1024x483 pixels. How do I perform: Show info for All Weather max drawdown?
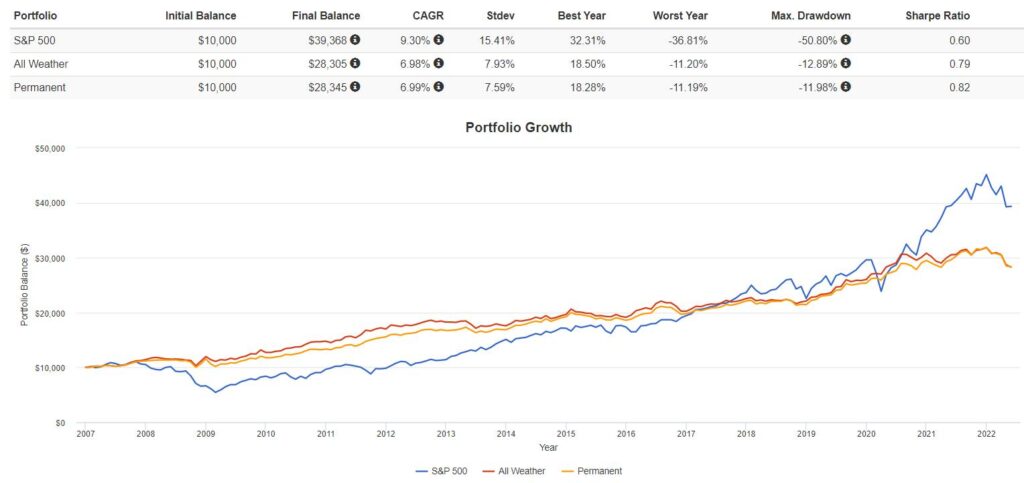click(x=845, y=63)
